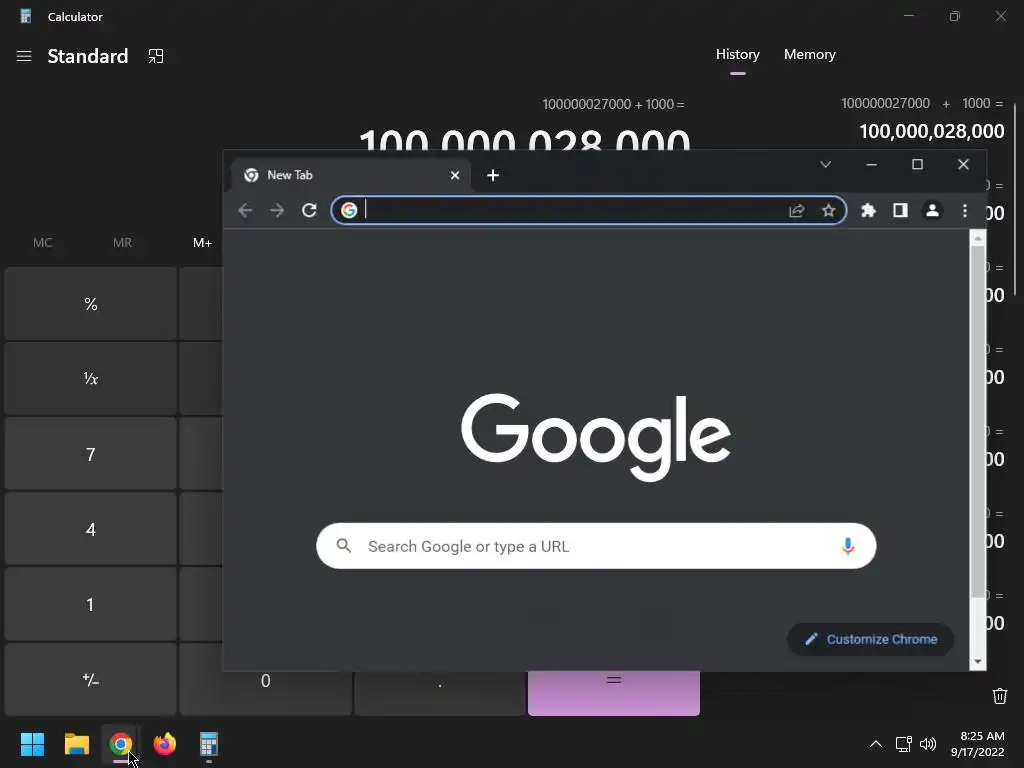Click the MR memory recall button
The height and width of the screenshot is (768, 1024).
[x=122, y=243]
